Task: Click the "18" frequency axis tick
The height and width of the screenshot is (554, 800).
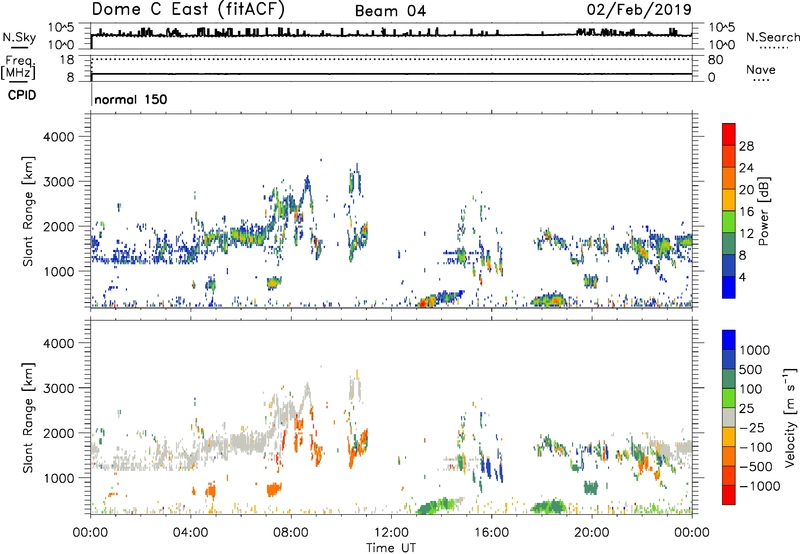Action: tap(67, 60)
